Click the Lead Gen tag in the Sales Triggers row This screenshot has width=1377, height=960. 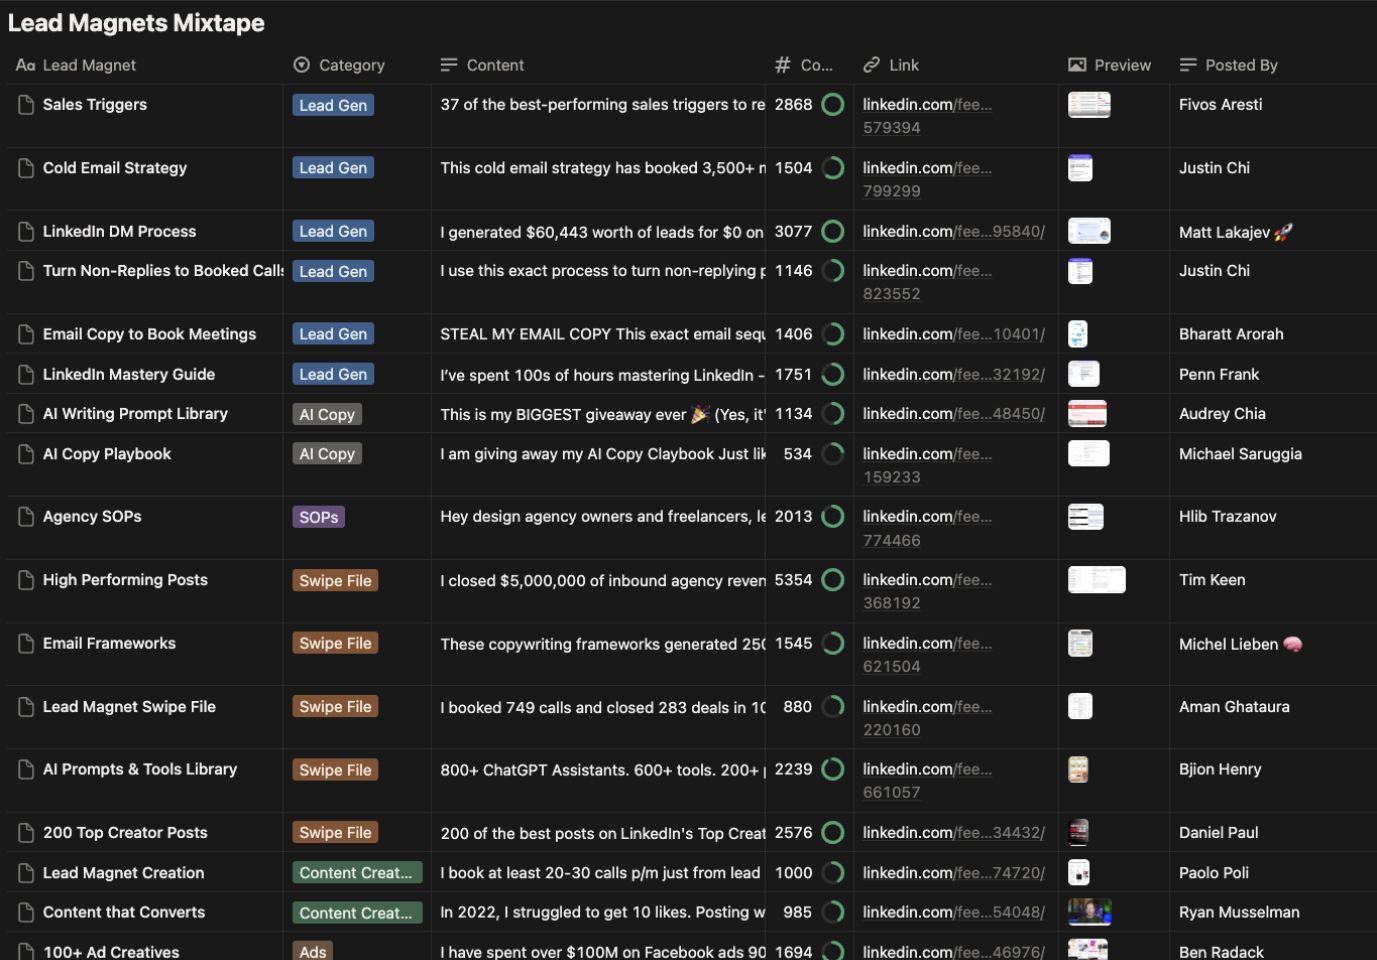pyautogui.click(x=333, y=105)
